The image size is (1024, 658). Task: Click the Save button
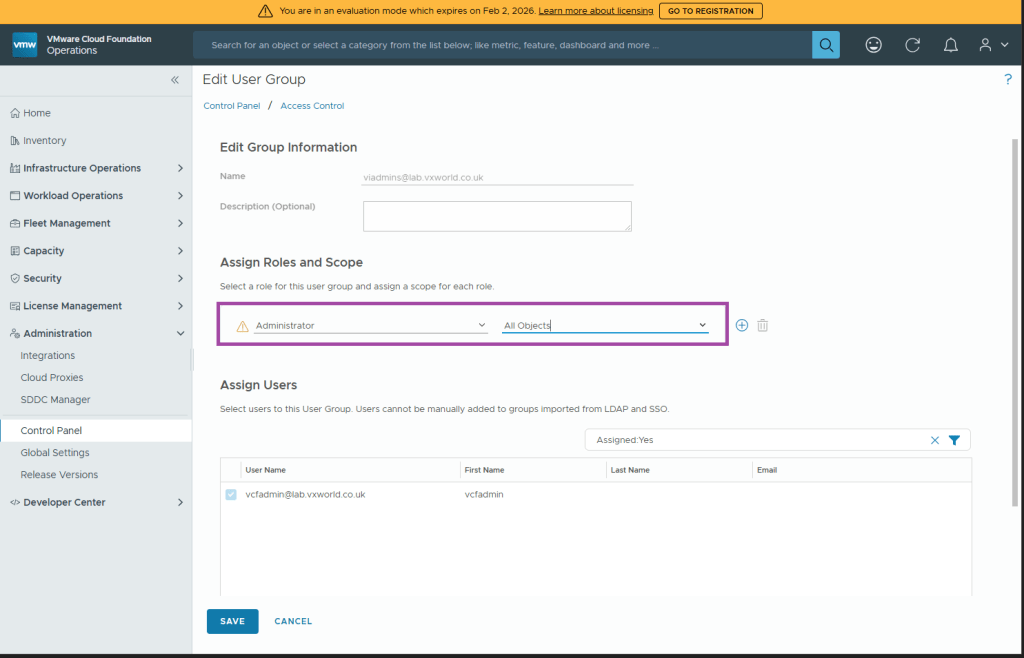tap(232, 621)
